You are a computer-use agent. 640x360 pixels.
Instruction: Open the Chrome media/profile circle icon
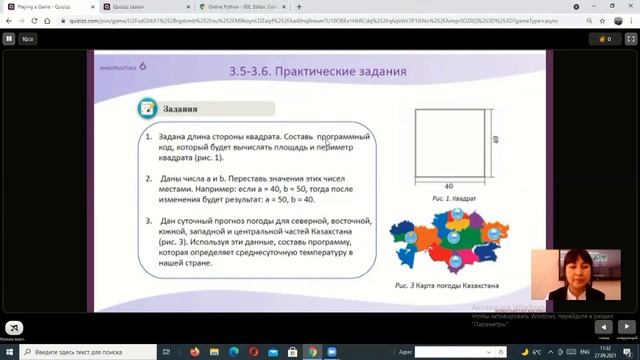pos(576,7)
